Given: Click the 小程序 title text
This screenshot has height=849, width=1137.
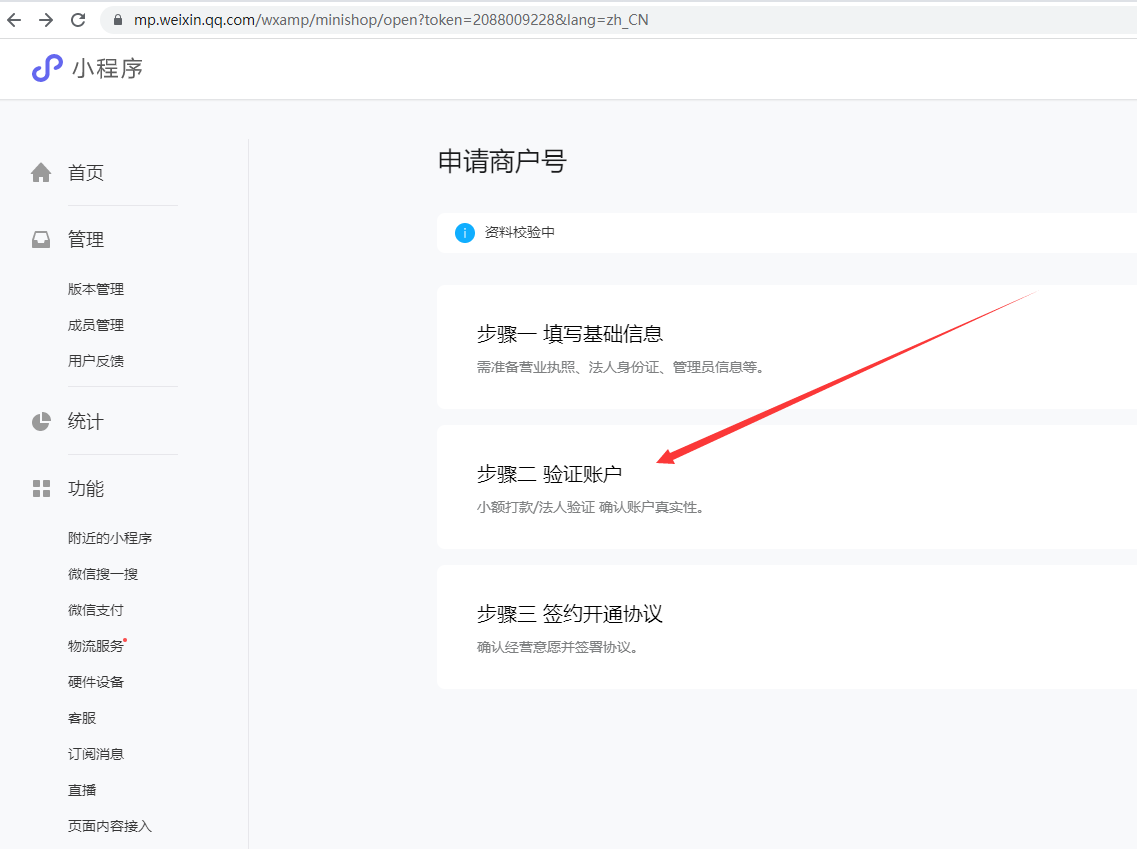Looking at the screenshot, I should (x=107, y=68).
